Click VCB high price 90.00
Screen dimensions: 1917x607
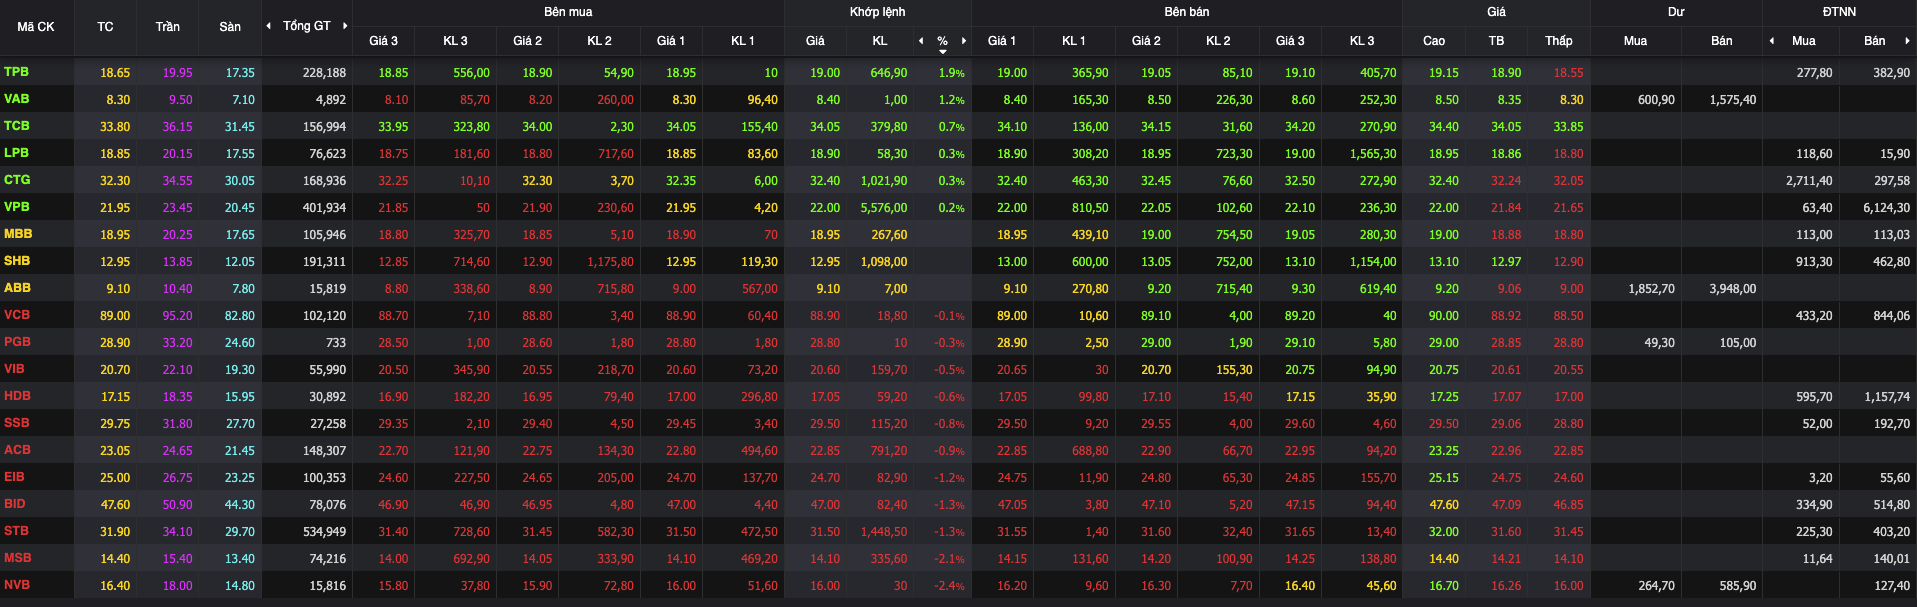[x=1444, y=316]
